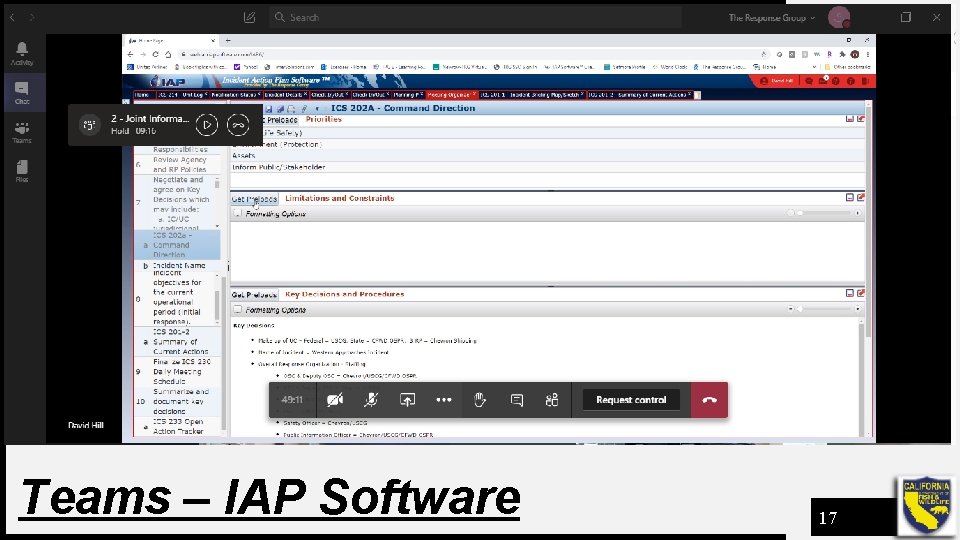
Task: Click the print icon in ICS 202A toolbar
Action: tap(291, 108)
